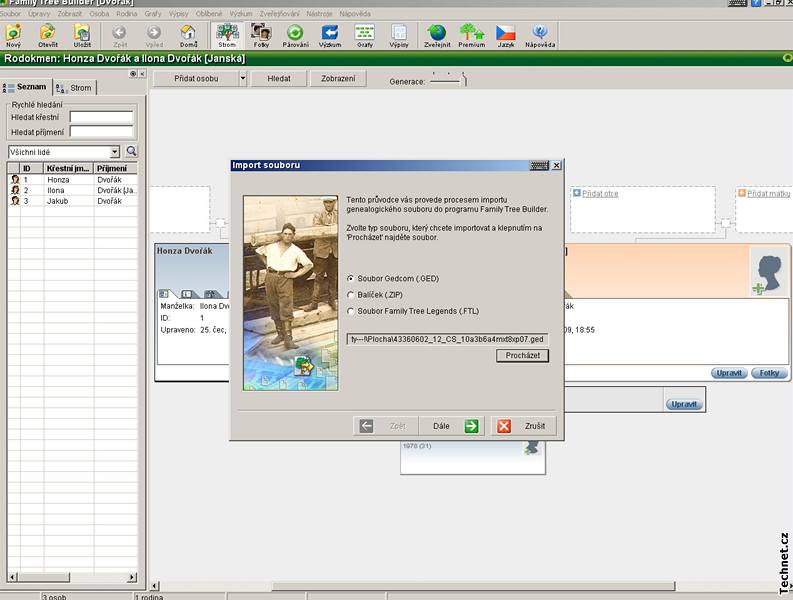Click the magnifier search icon next to Všichni lidé
The height and width of the screenshot is (600, 793).
[131, 151]
